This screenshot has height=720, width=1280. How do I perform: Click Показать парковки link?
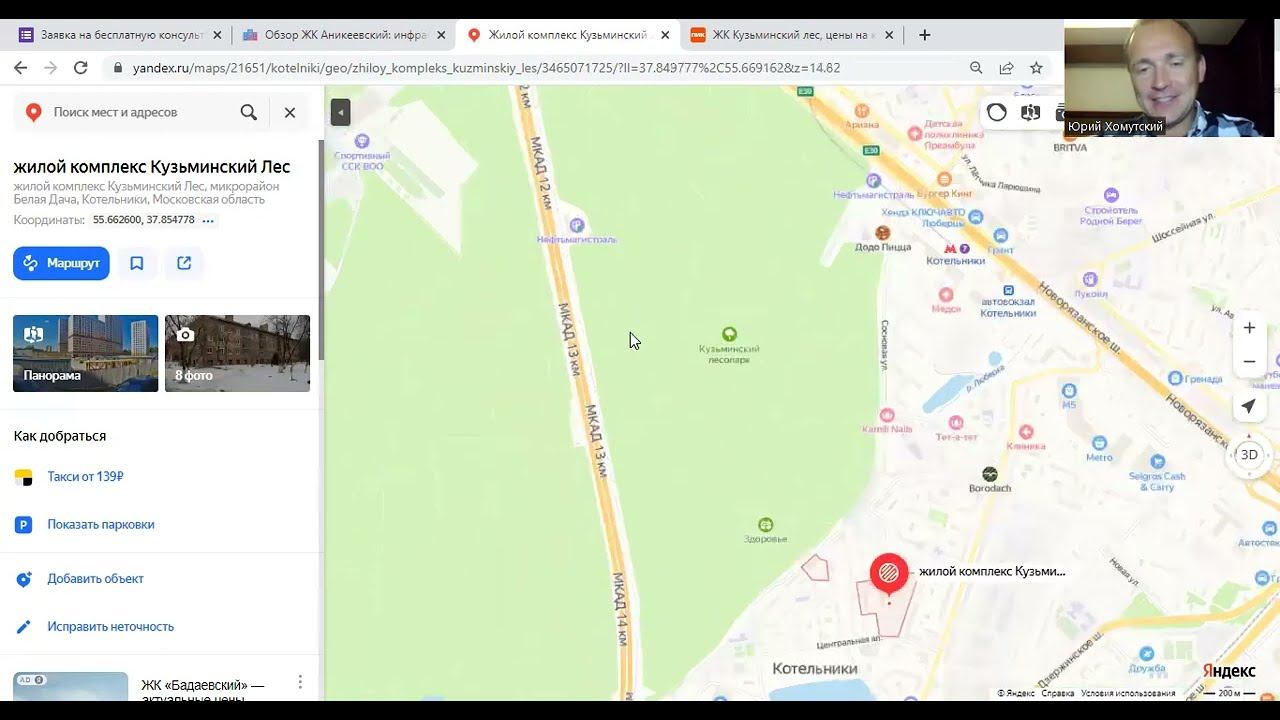pyautogui.click(x=101, y=524)
